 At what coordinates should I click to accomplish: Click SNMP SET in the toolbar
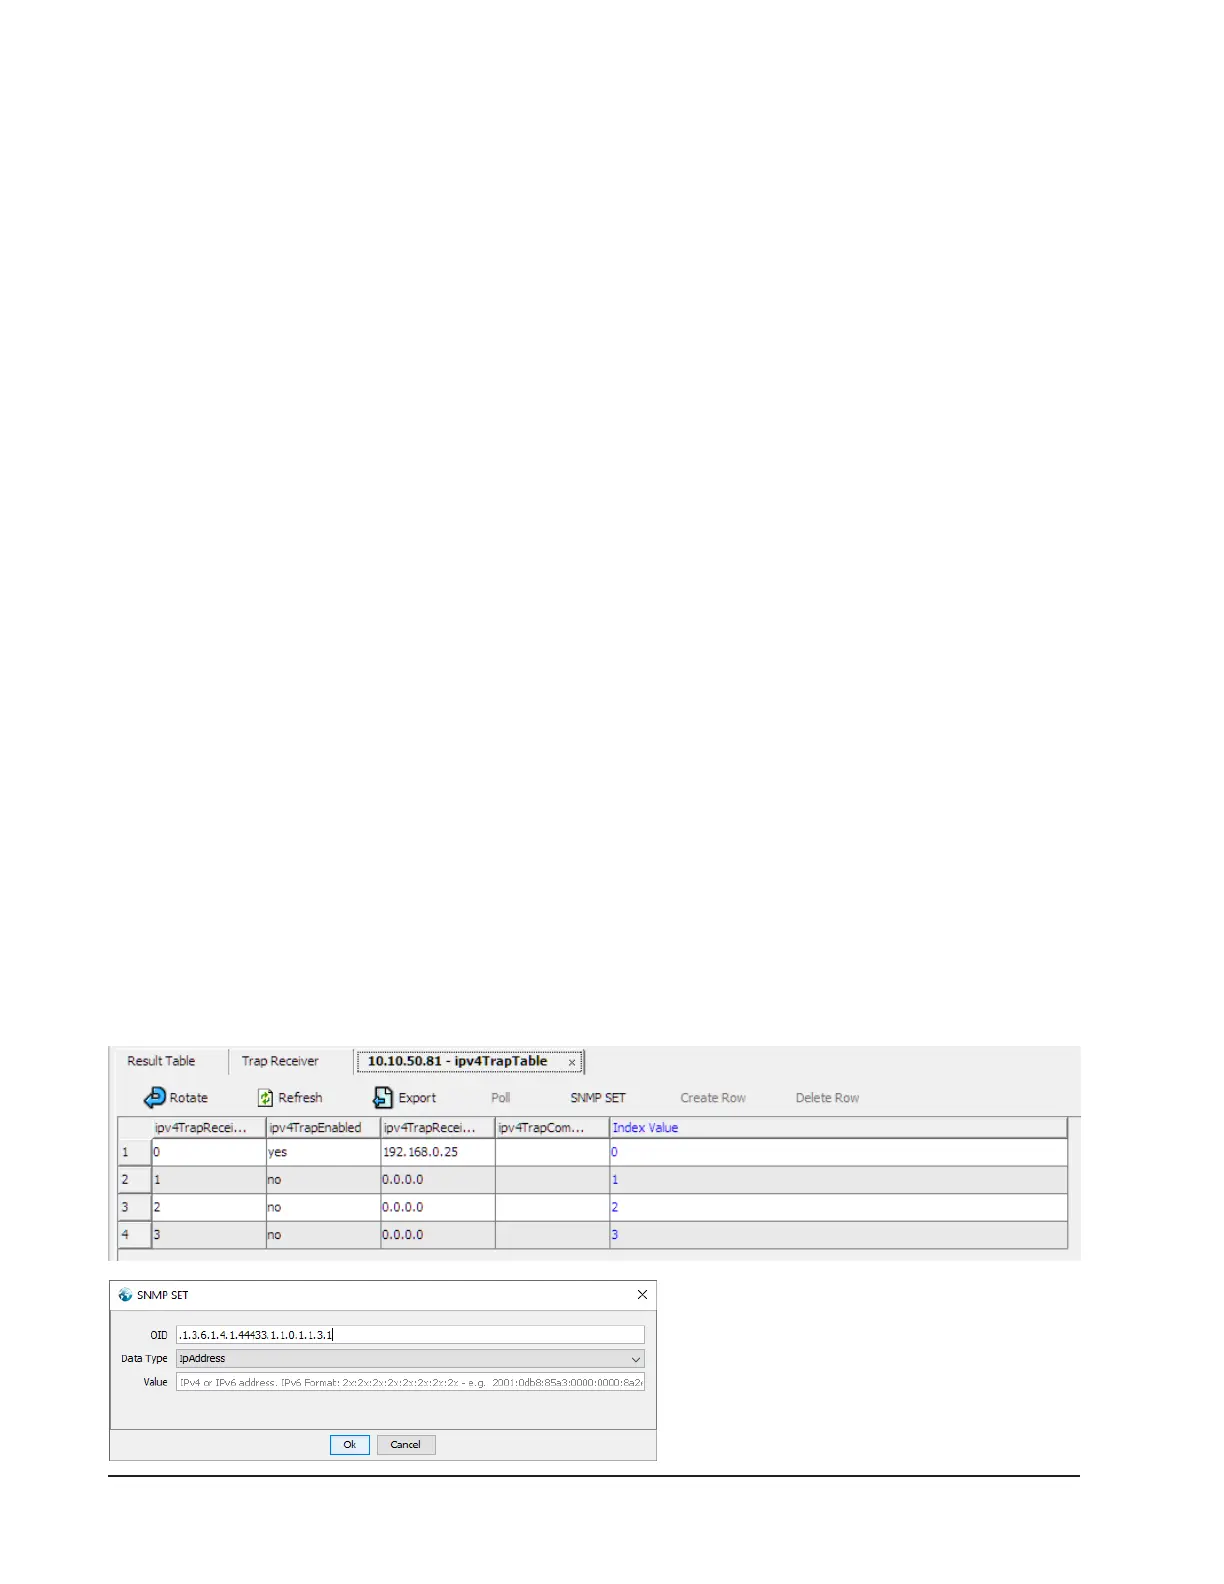click(x=598, y=1098)
